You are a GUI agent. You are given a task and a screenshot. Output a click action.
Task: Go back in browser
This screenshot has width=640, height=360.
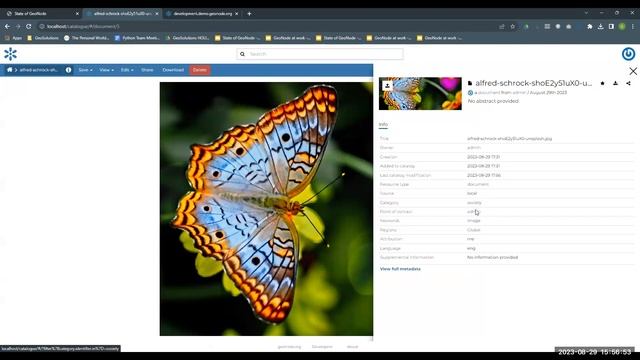point(7,26)
